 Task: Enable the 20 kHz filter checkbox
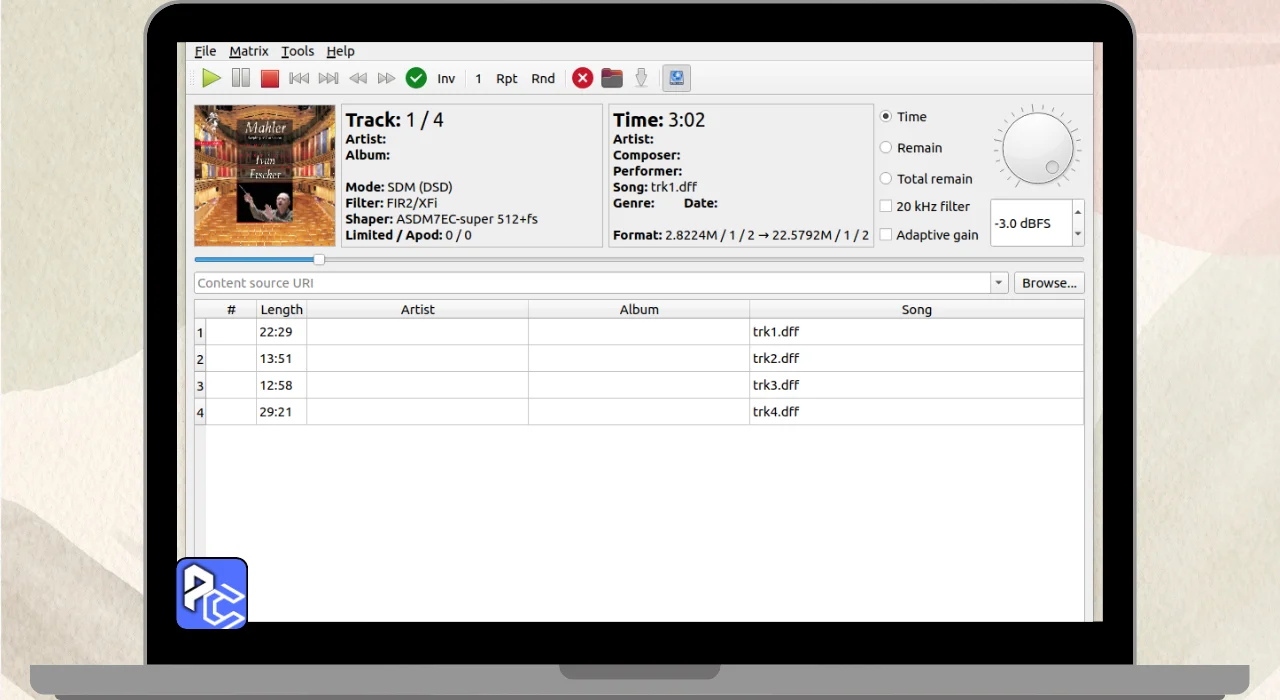[x=886, y=207]
